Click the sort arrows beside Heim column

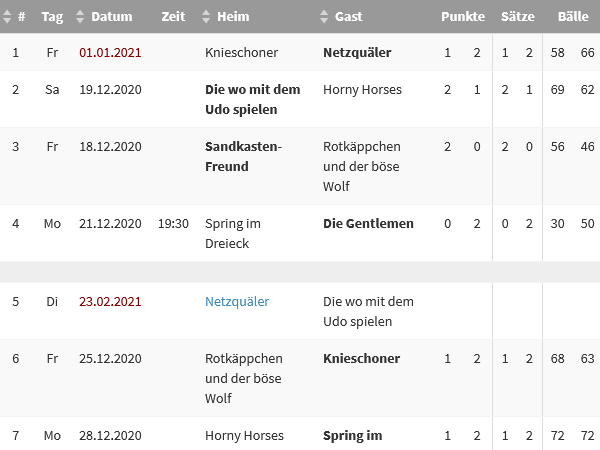[207, 17]
